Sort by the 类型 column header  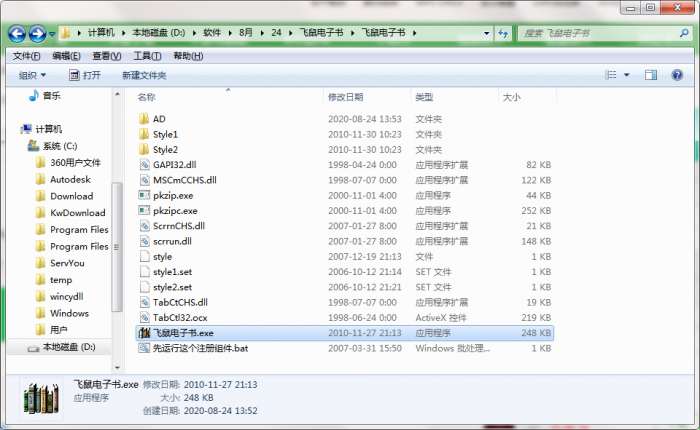tap(424, 97)
